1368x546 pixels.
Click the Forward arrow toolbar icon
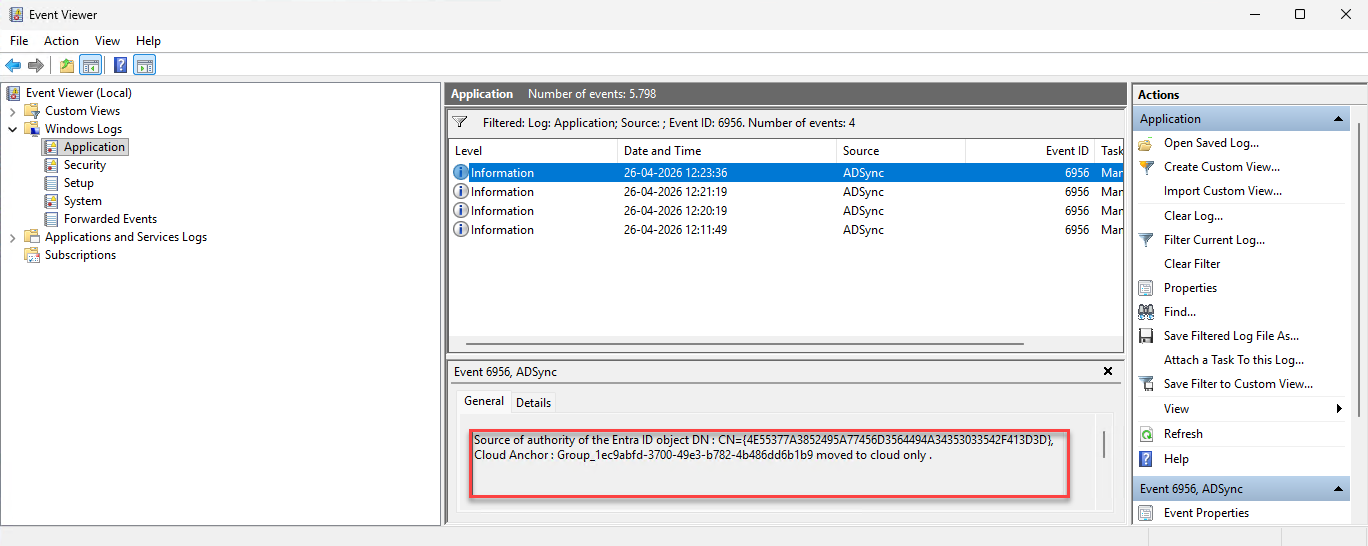[36, 66]
